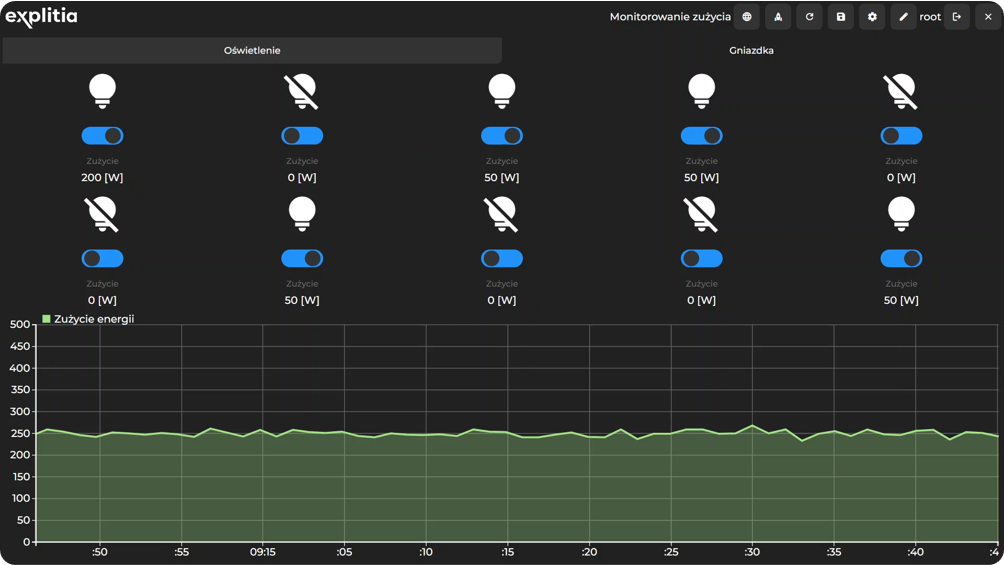Click the Monitorowanie zużycia title
The image size is (1004, 565).
coord(670,17)
